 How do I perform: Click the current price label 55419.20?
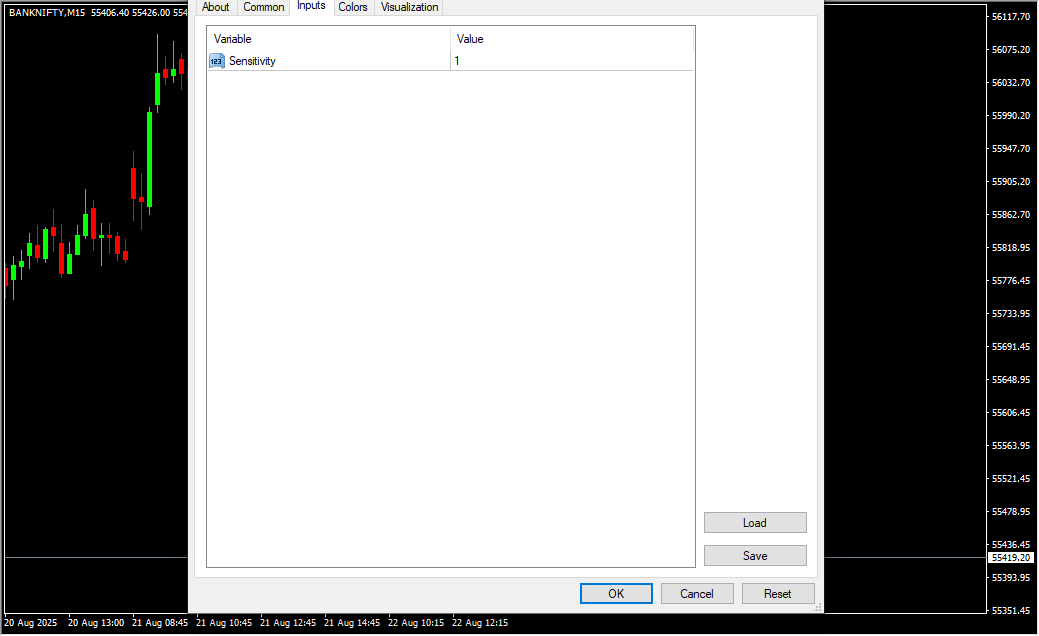click(x=1011, y=557)
